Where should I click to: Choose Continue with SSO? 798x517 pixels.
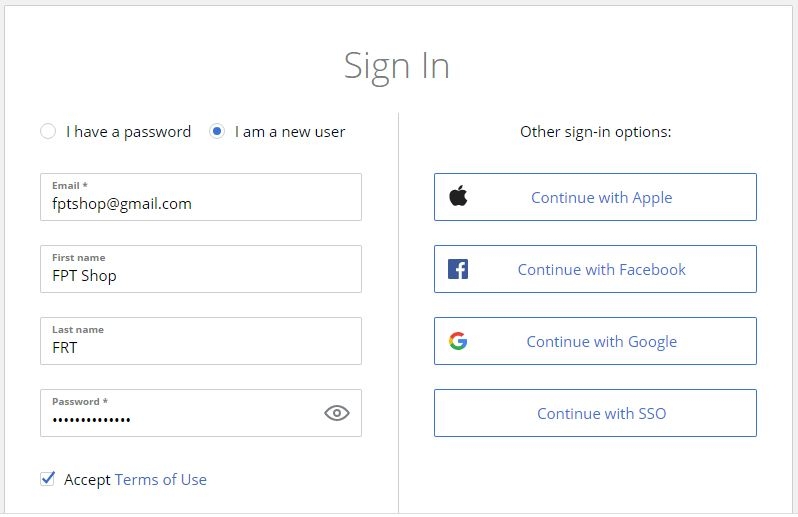(595, 413)
